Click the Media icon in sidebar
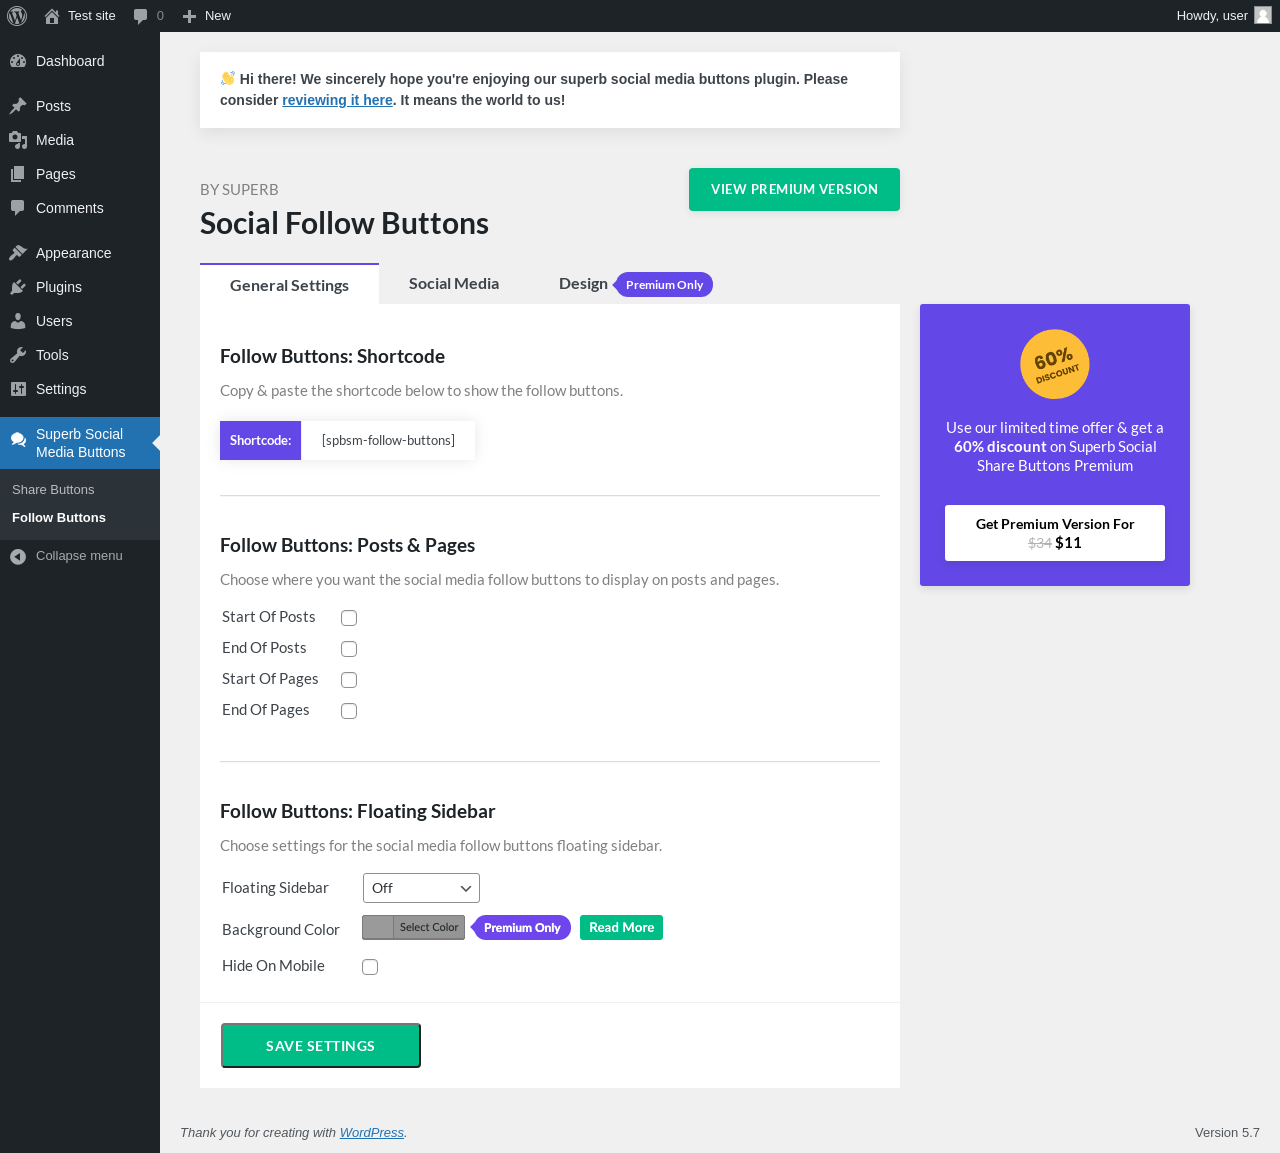 pos(18,140)
